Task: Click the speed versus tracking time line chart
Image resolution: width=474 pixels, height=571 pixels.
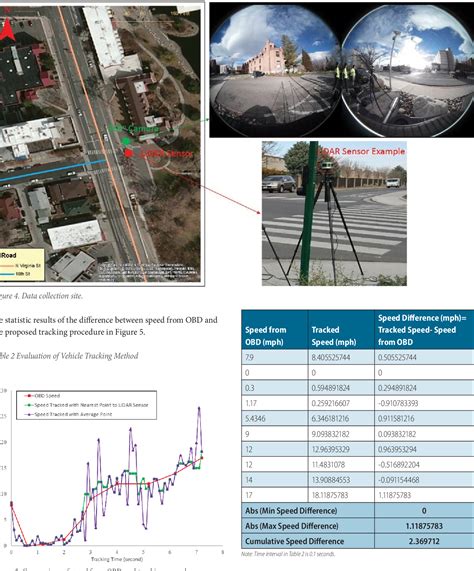Action: (112, 477)
